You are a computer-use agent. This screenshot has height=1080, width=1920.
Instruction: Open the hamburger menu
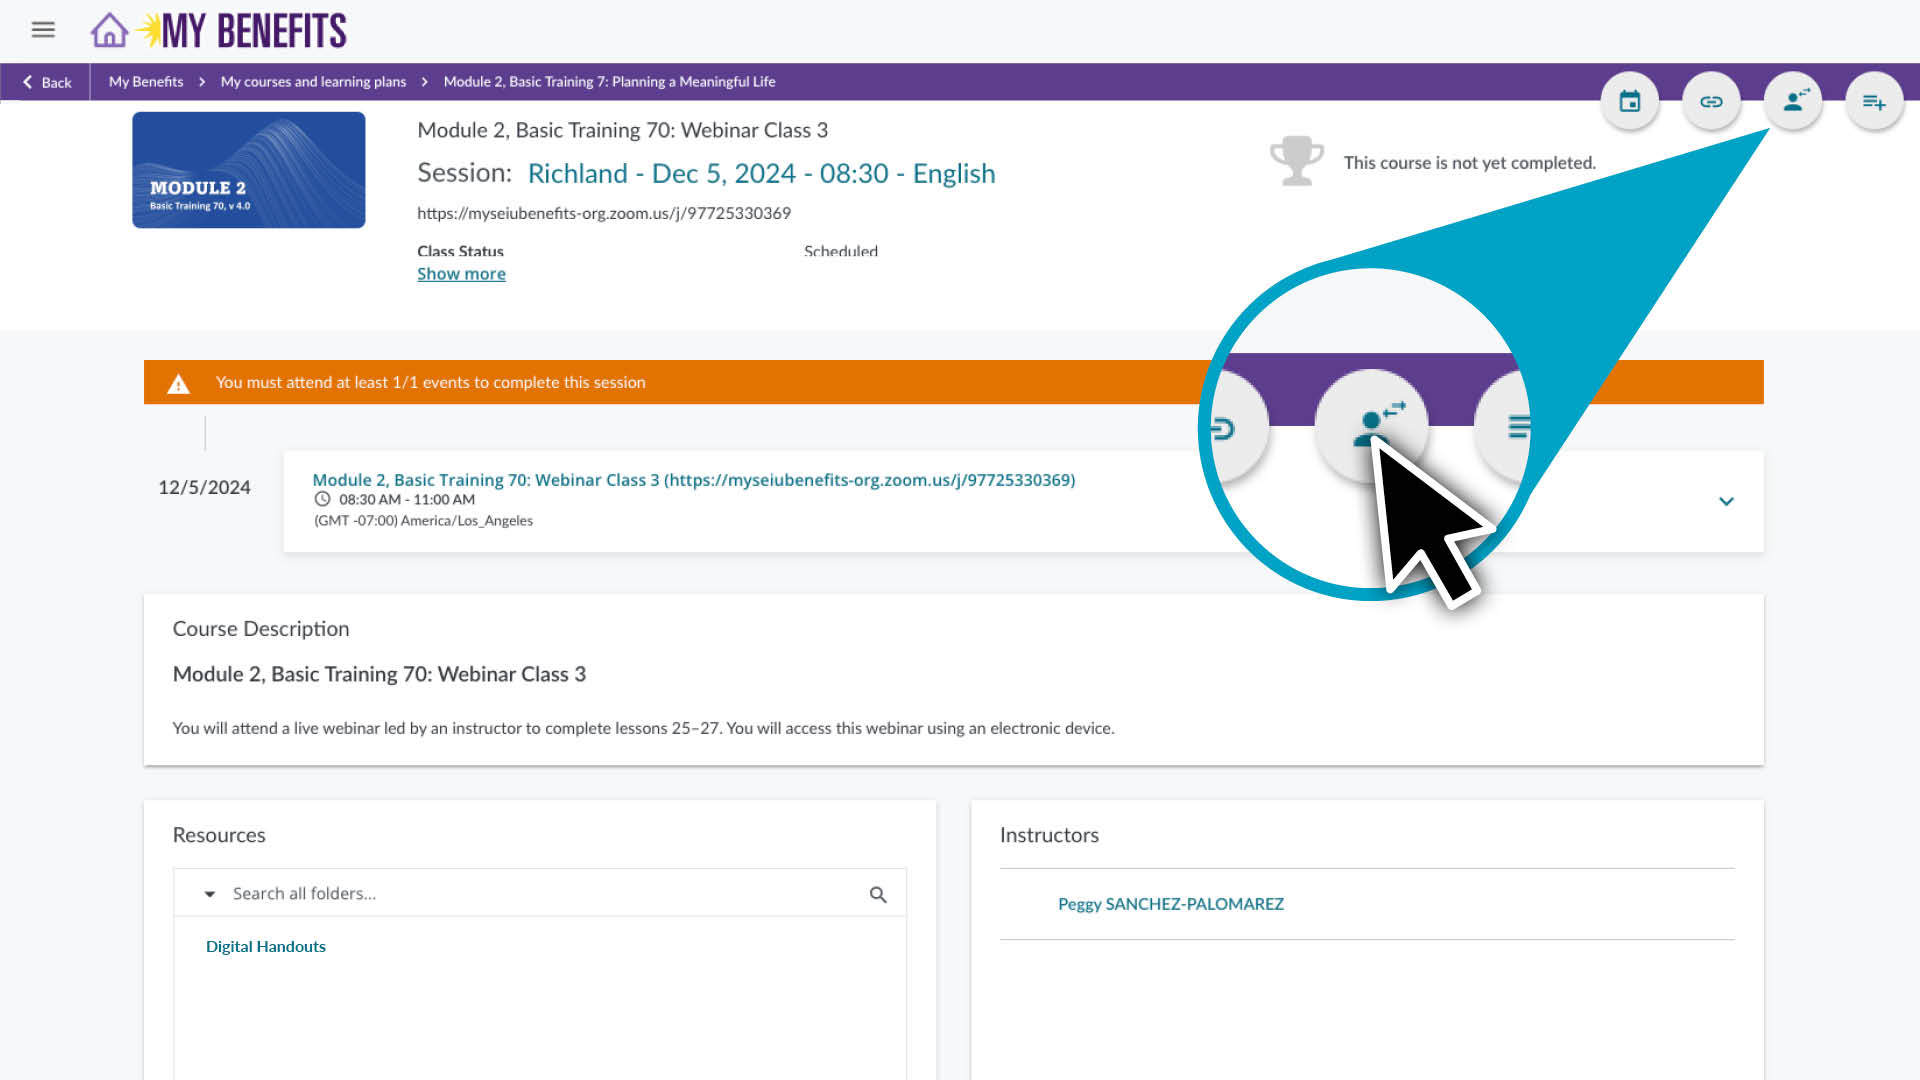[x=42, y=30]
